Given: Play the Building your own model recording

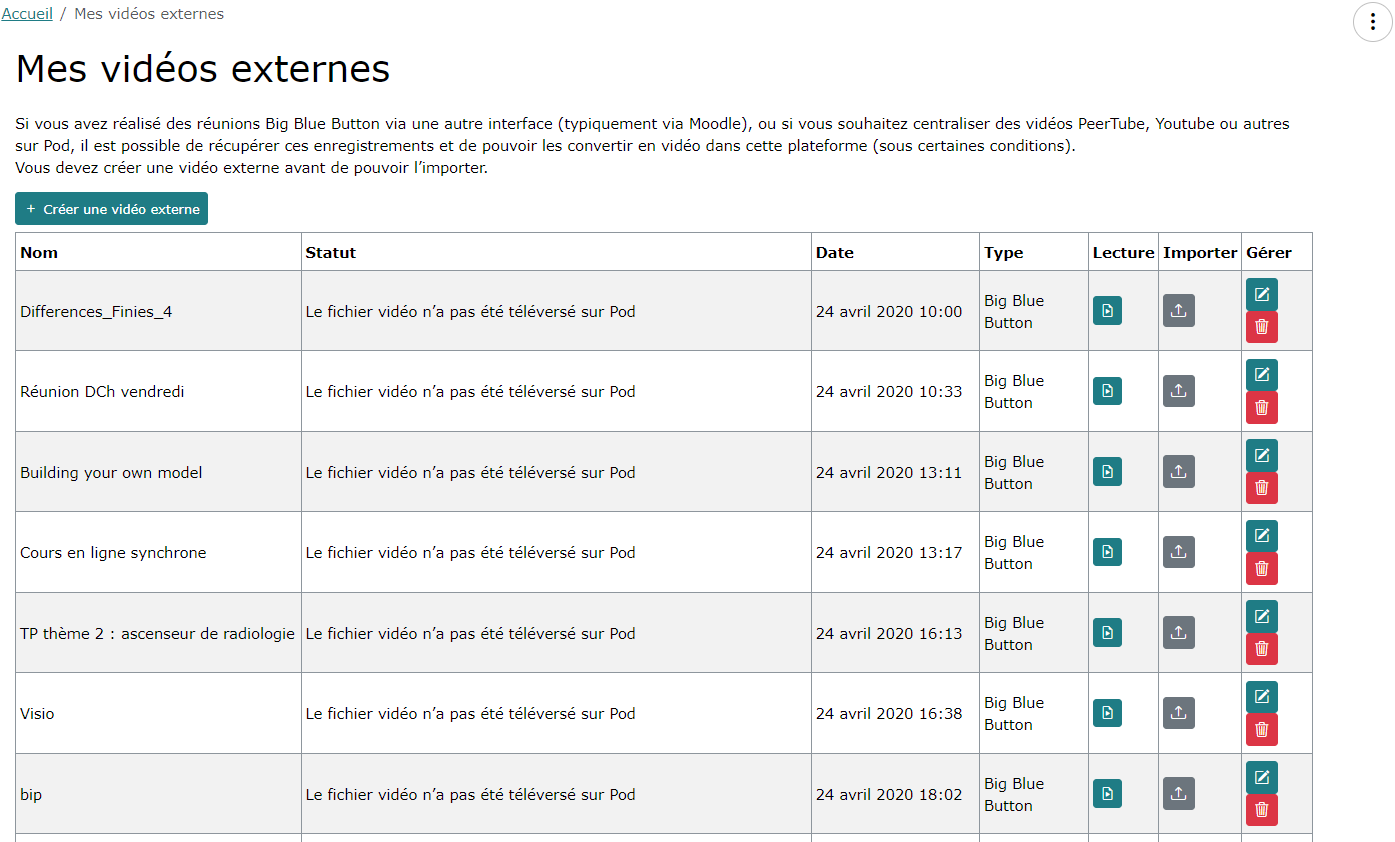Looking at the screenshot, I should (x=1107, y=472).
